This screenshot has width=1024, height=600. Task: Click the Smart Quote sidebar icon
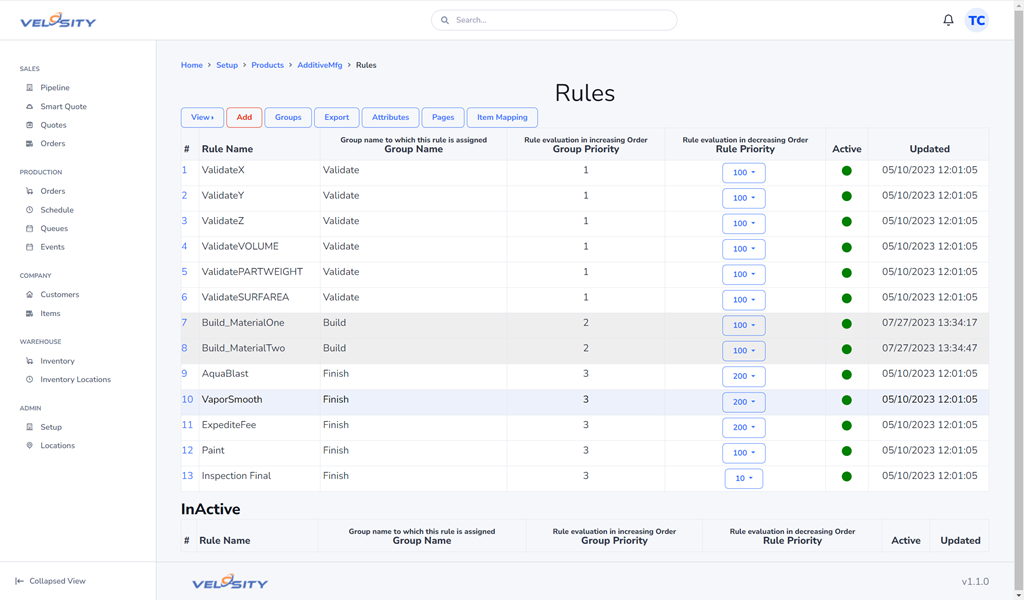(x=29, y=106)
